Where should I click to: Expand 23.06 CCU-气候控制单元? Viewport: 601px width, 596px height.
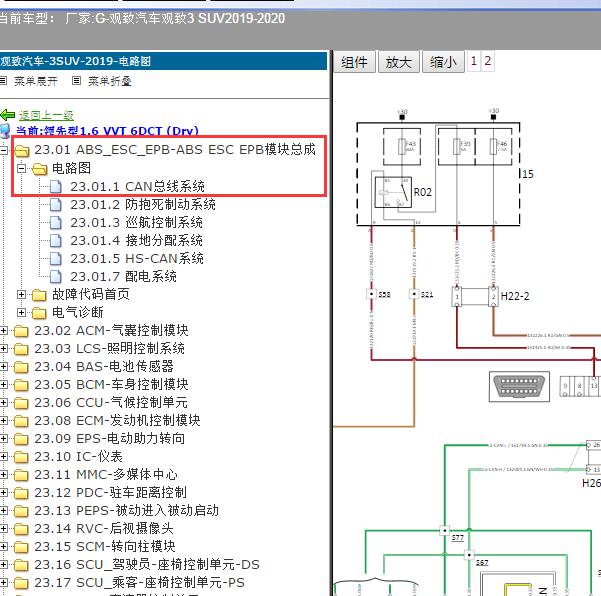point(4,402)
